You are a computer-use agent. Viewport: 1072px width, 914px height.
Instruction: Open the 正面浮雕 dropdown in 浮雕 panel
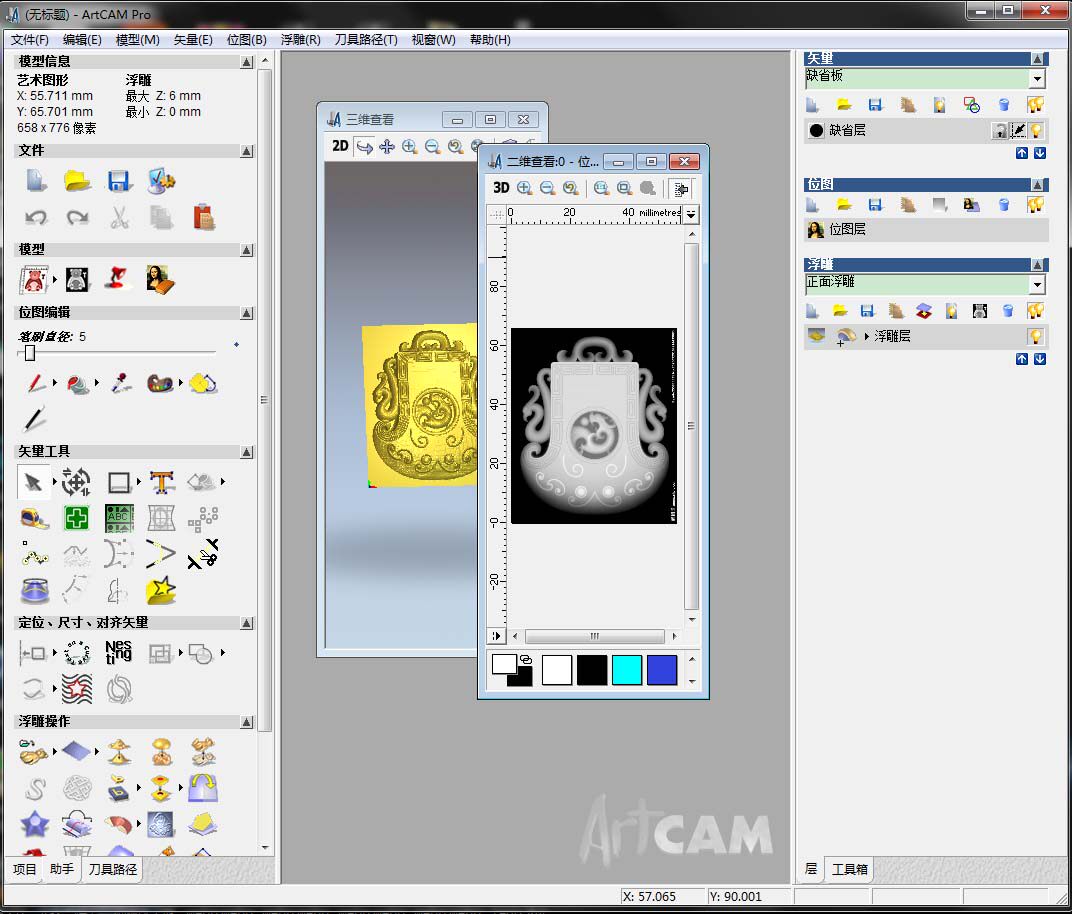(x=1037, y=284)
